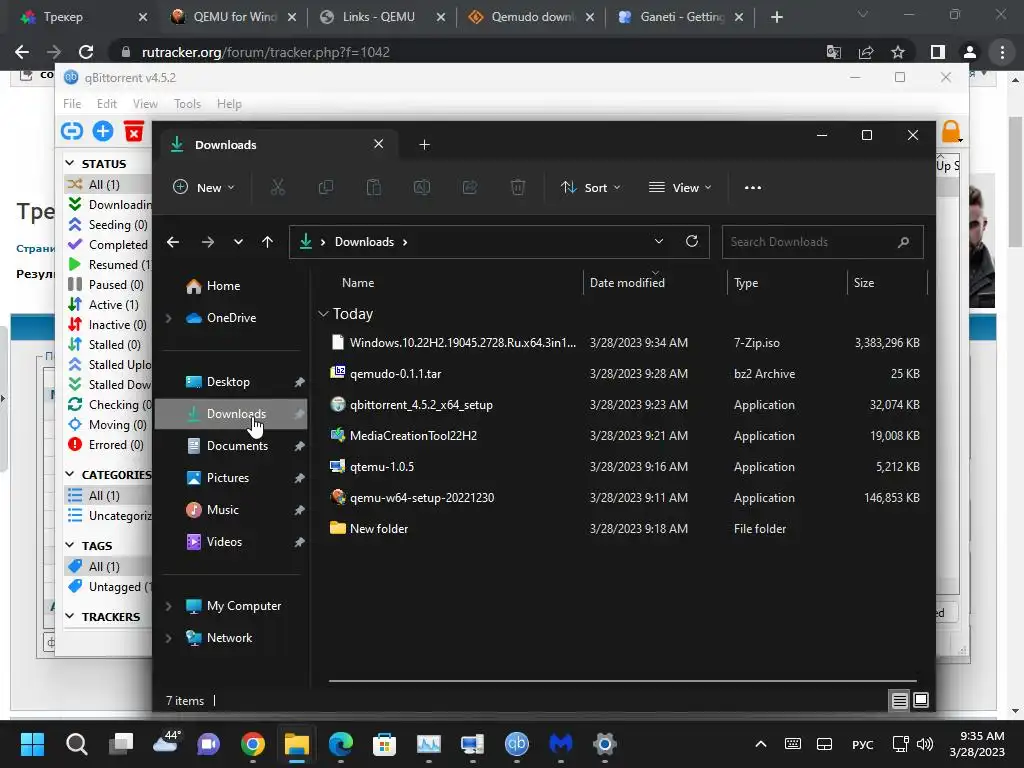Refresh the Downloads folder view
The height and width of the screenshot is (768, 1024).
692,242
